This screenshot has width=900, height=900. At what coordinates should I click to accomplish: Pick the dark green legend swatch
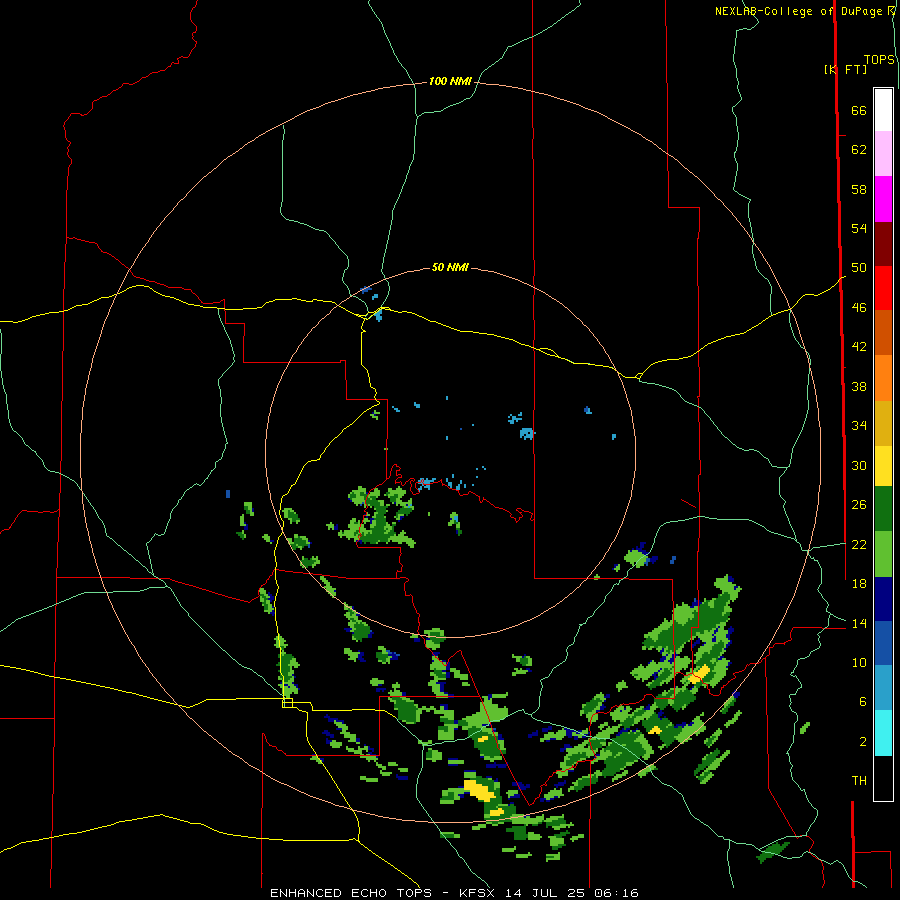pyautogui.click(x=883, y=509)
